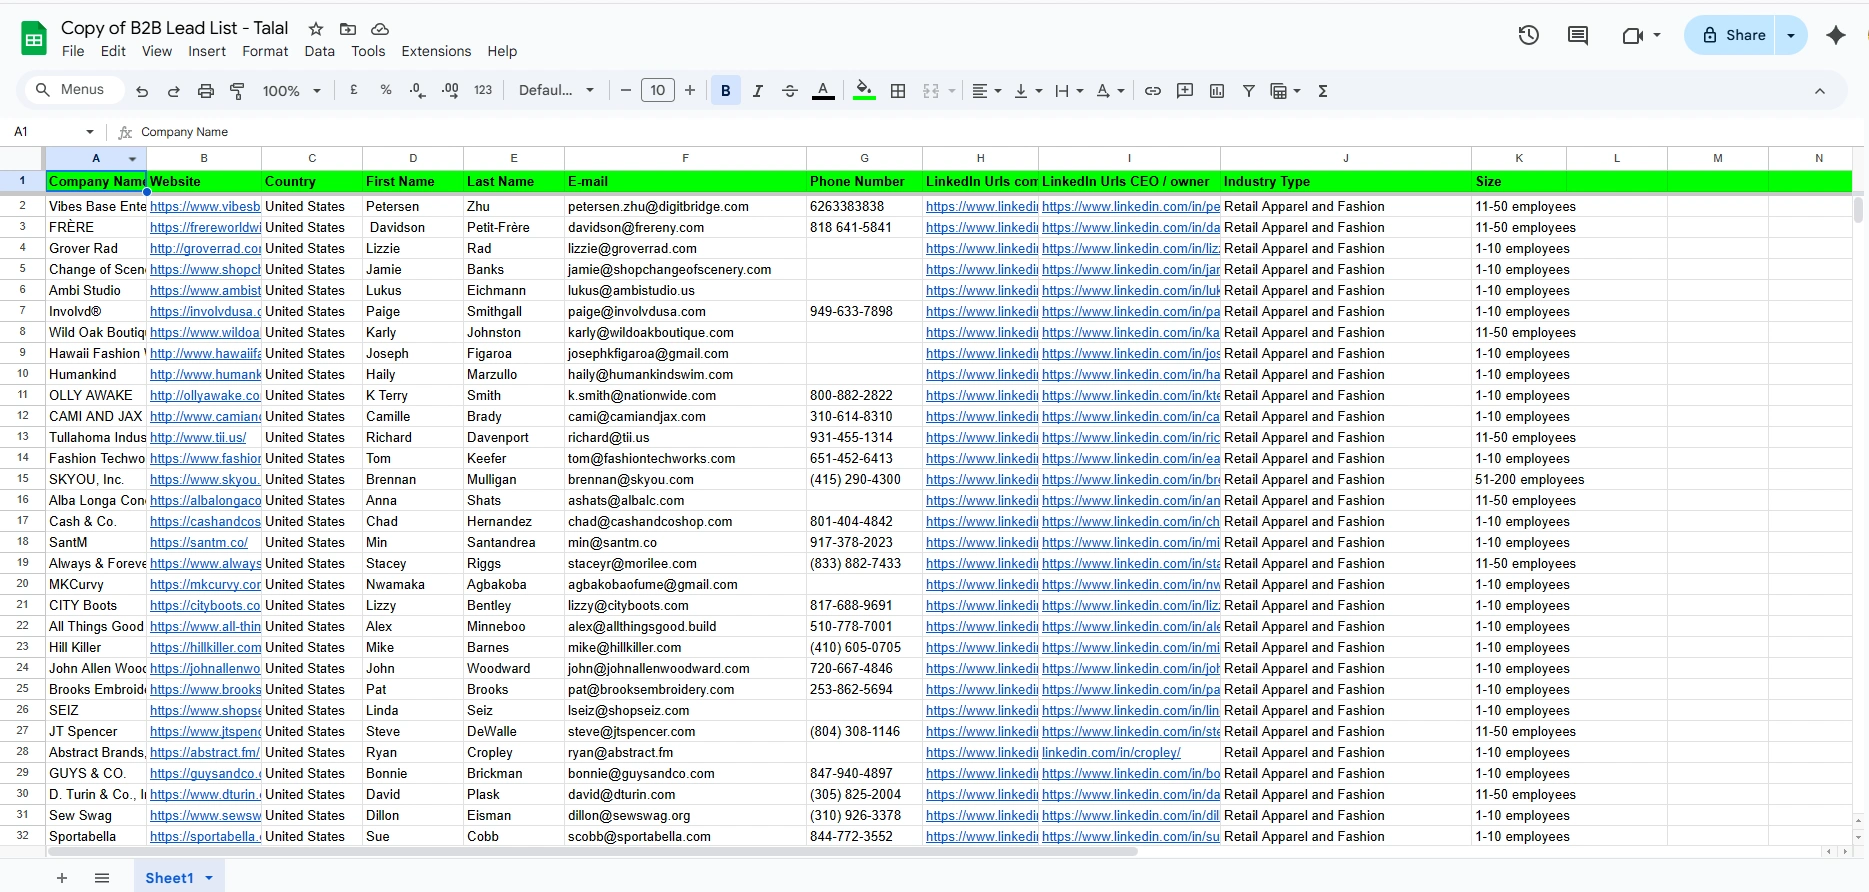Increase decimal places
This screenshot has height=892, width=1869.
point(450,90)
